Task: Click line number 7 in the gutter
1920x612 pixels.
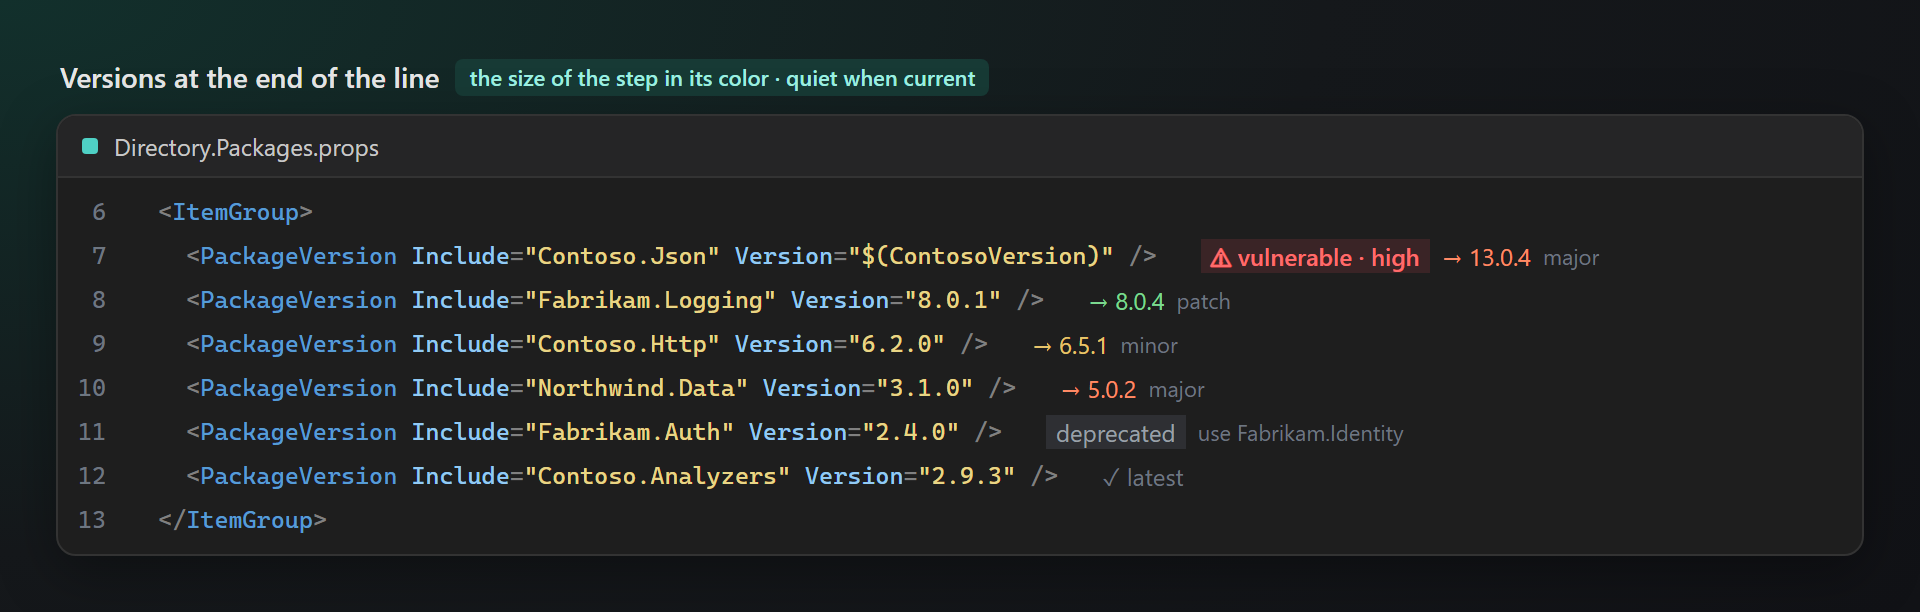Action: point(98,256)
